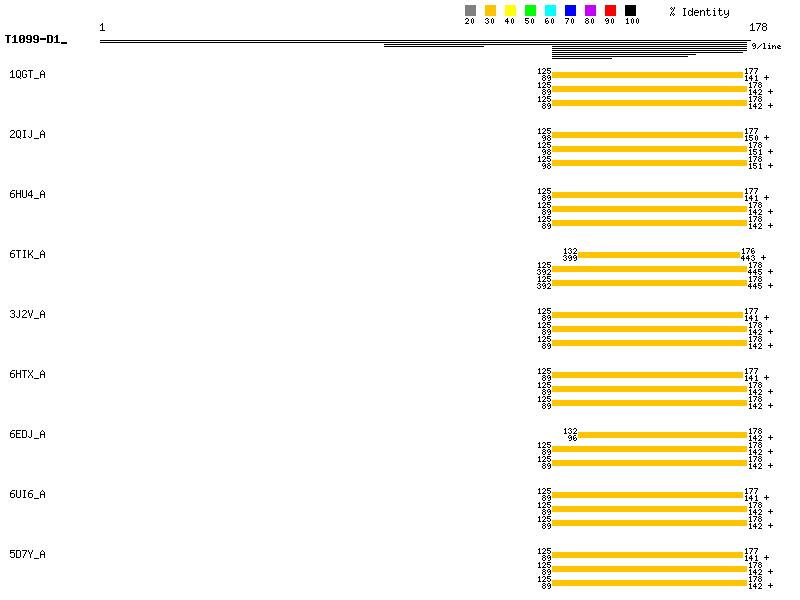Viewport: 800px width, 600px height.
Task: Select the green 50% identity swatch
Action: pos(530,10)
